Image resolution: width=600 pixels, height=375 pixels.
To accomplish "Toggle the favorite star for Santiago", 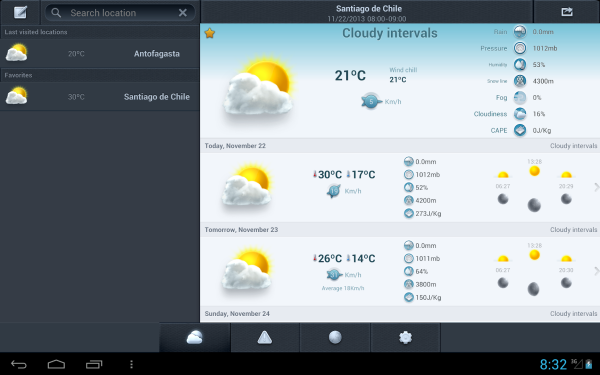I will (x=209, y=33).
